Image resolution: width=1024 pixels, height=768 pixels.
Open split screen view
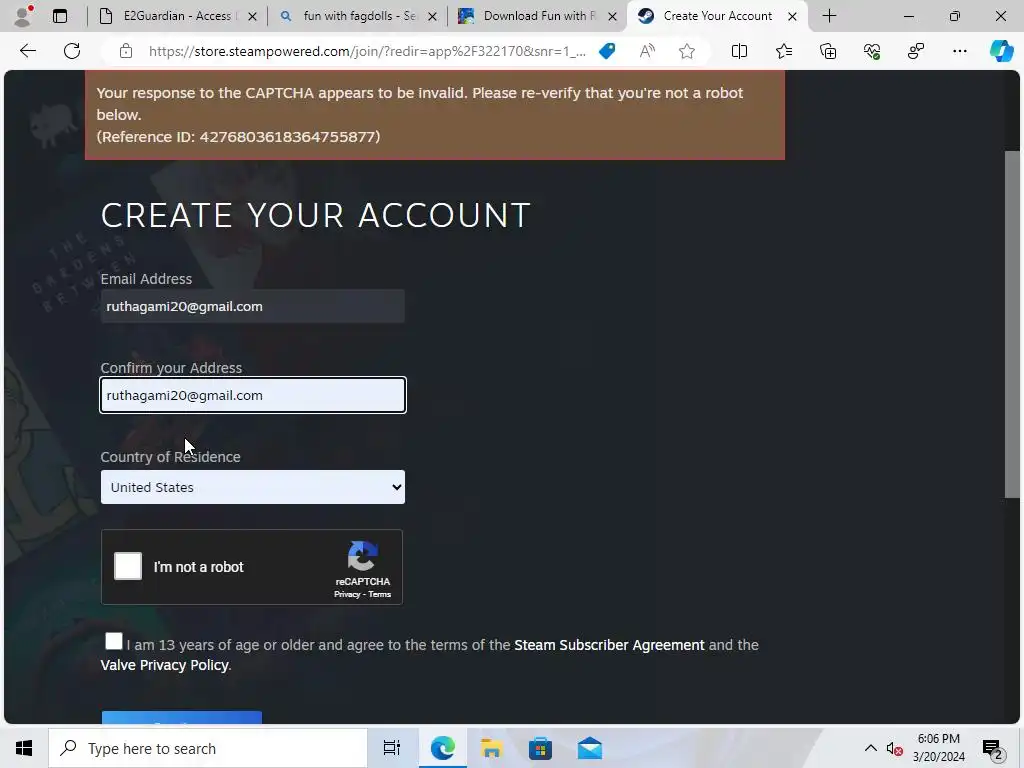click(739, 51)
